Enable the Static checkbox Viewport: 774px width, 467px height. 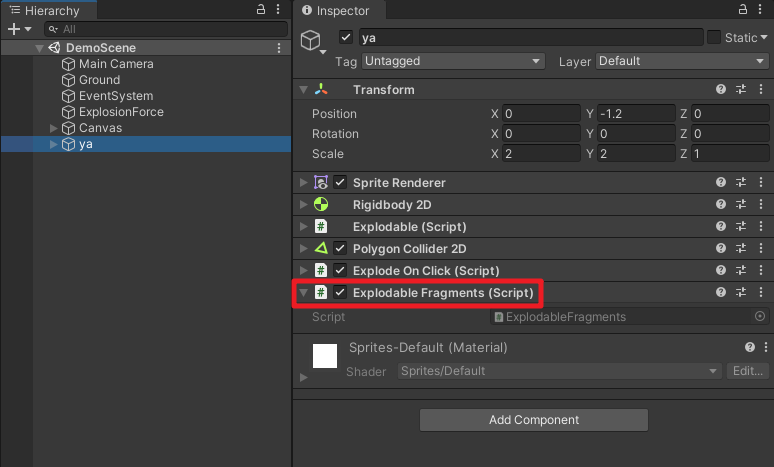(x=714, y=37)
